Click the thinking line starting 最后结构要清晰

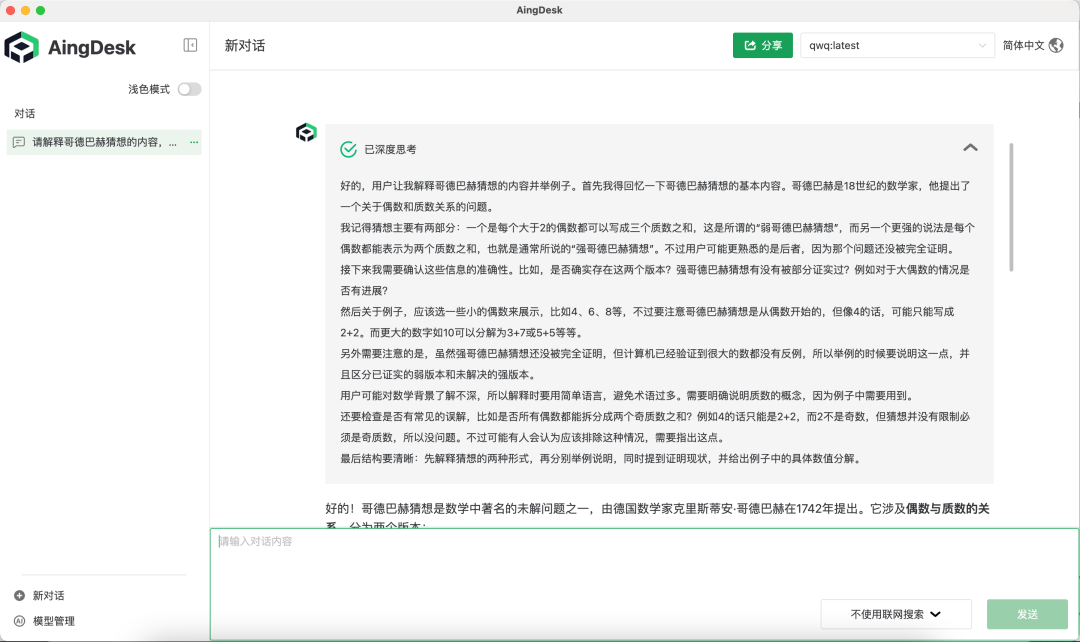pos(602,458)
